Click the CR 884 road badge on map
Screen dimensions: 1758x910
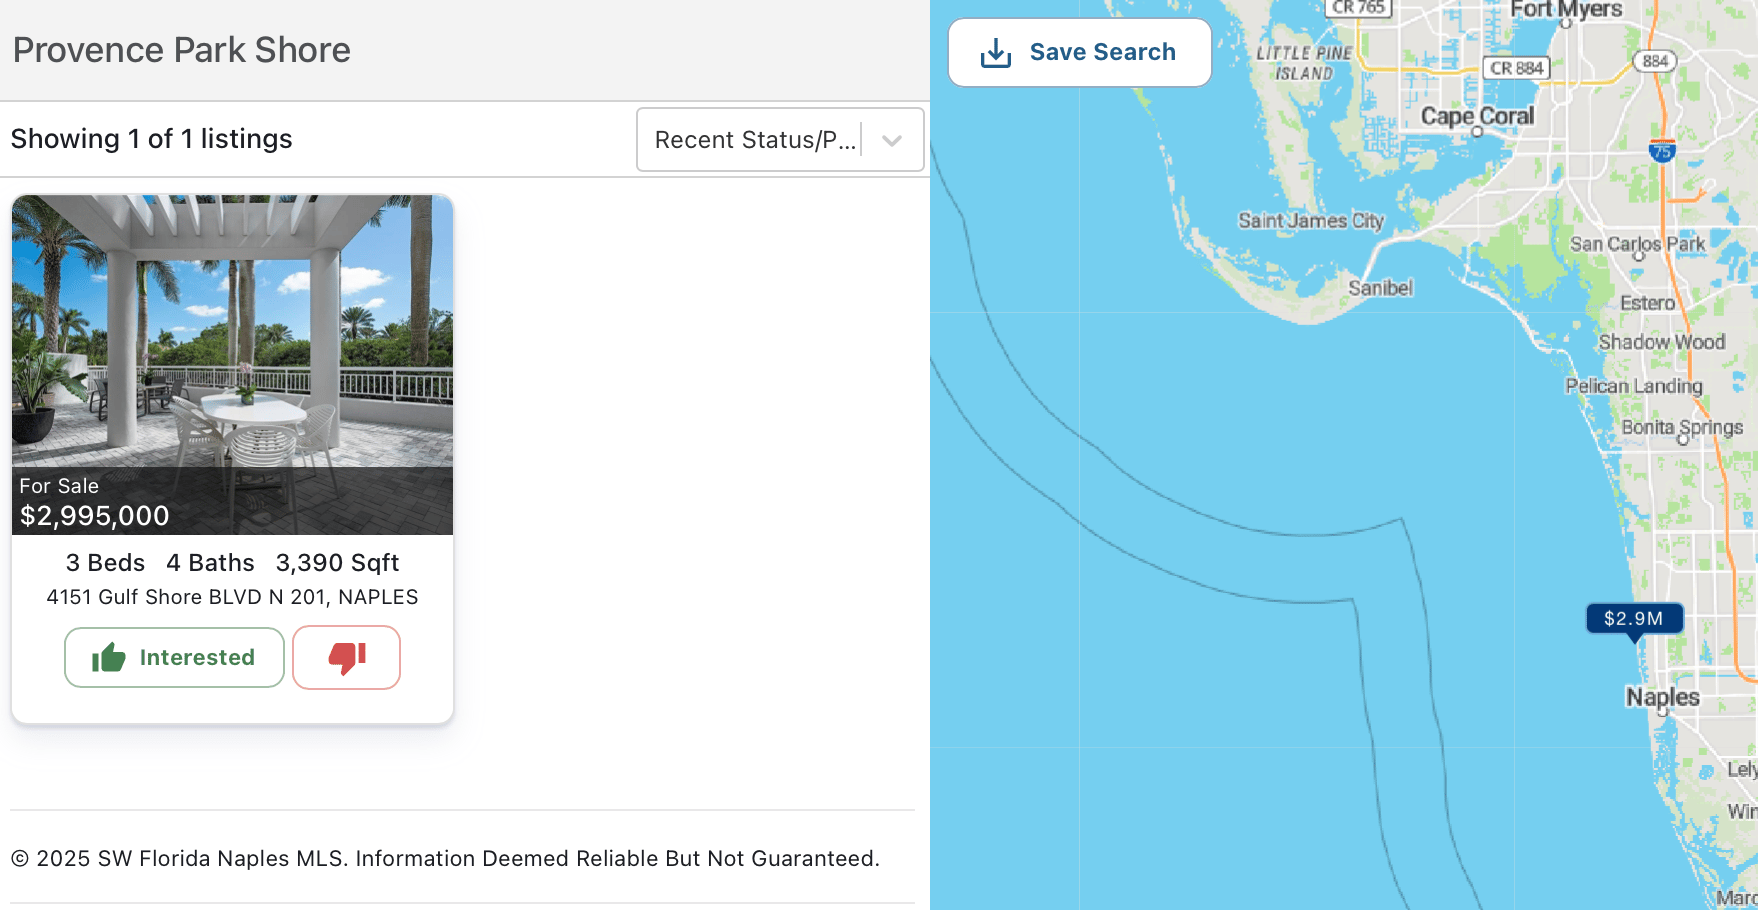coord(1516,68)
